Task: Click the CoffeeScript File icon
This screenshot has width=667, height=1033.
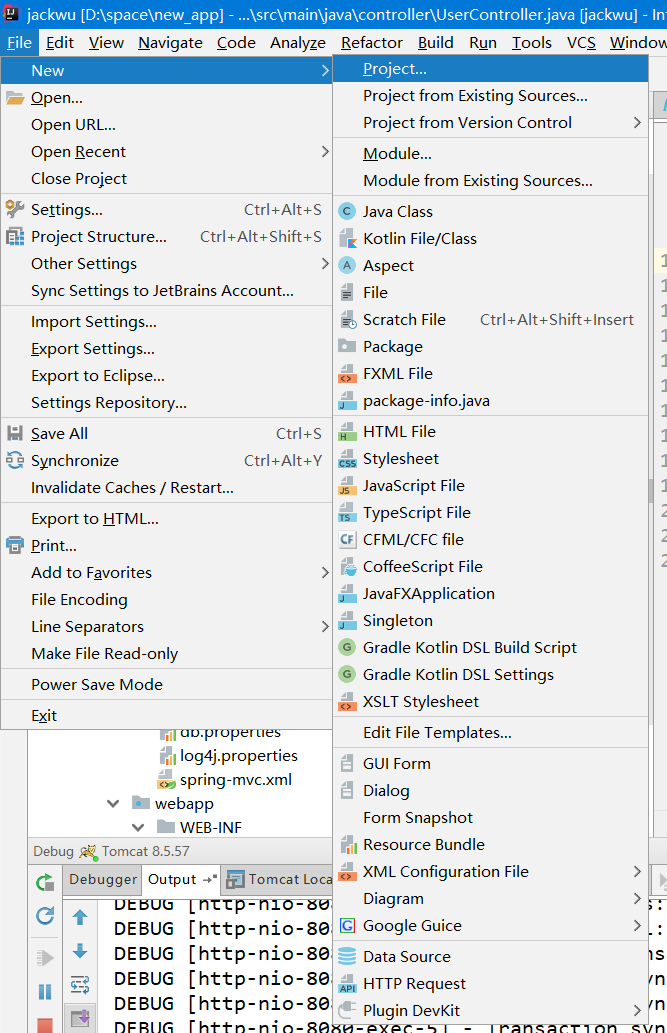Action: click(x=347, y=567)
